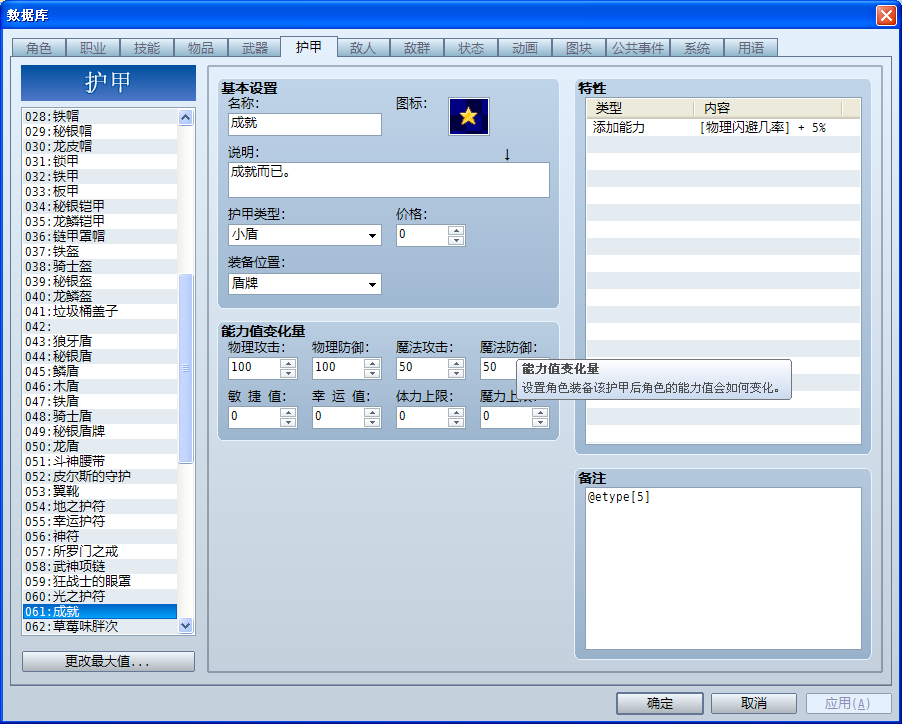Go to the 敌人 tab
This screenshot has height=724, width=902.
pyautogui.click(x=363, y=48)
